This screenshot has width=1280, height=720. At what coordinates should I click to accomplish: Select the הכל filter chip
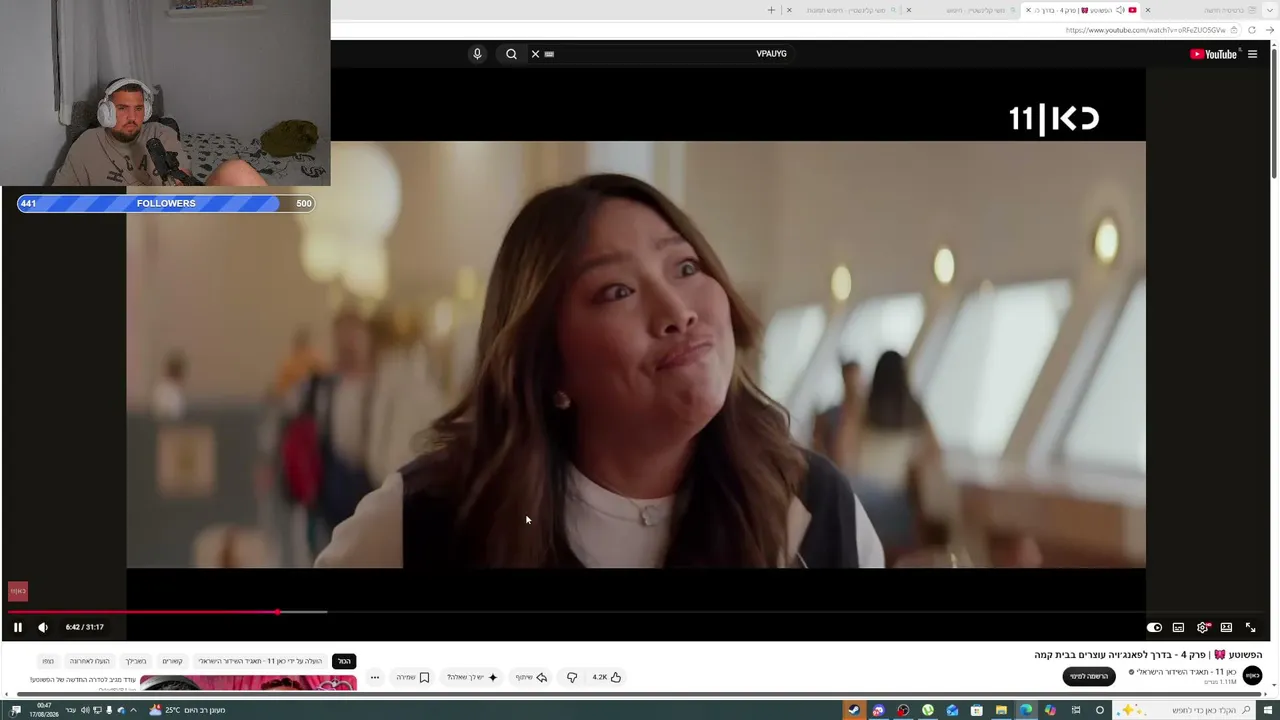(x=344, y=661)
